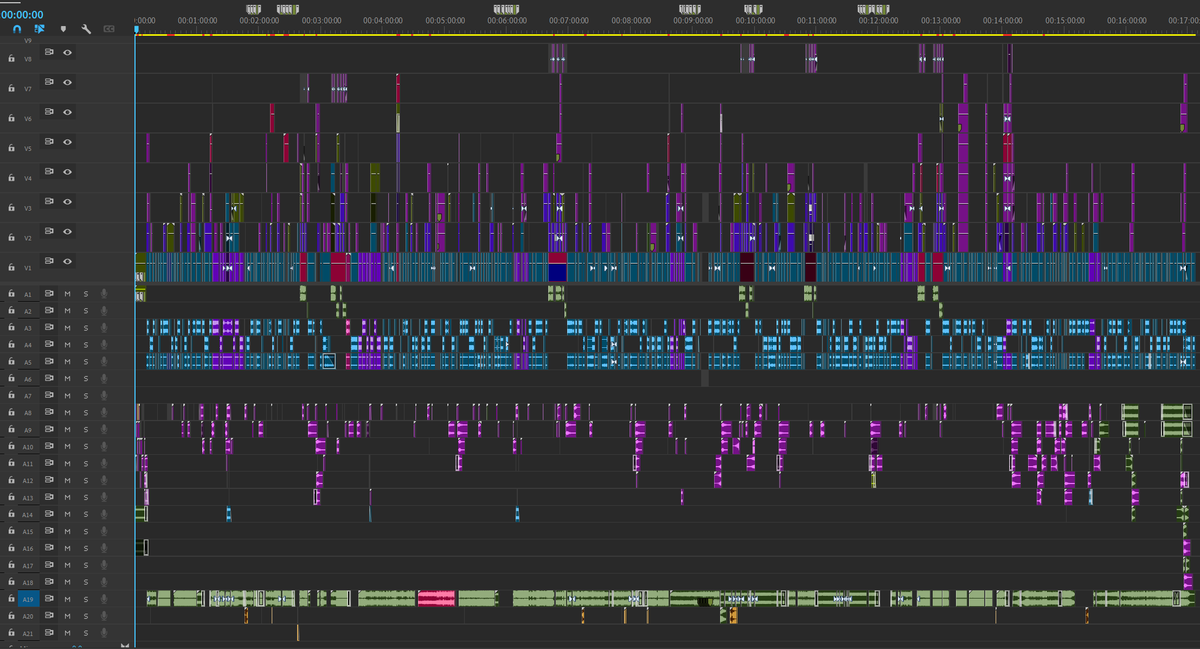Click voice-over record mic on A8
Viewport: 1200px width, 649px height.
click(x=104, y=412)
